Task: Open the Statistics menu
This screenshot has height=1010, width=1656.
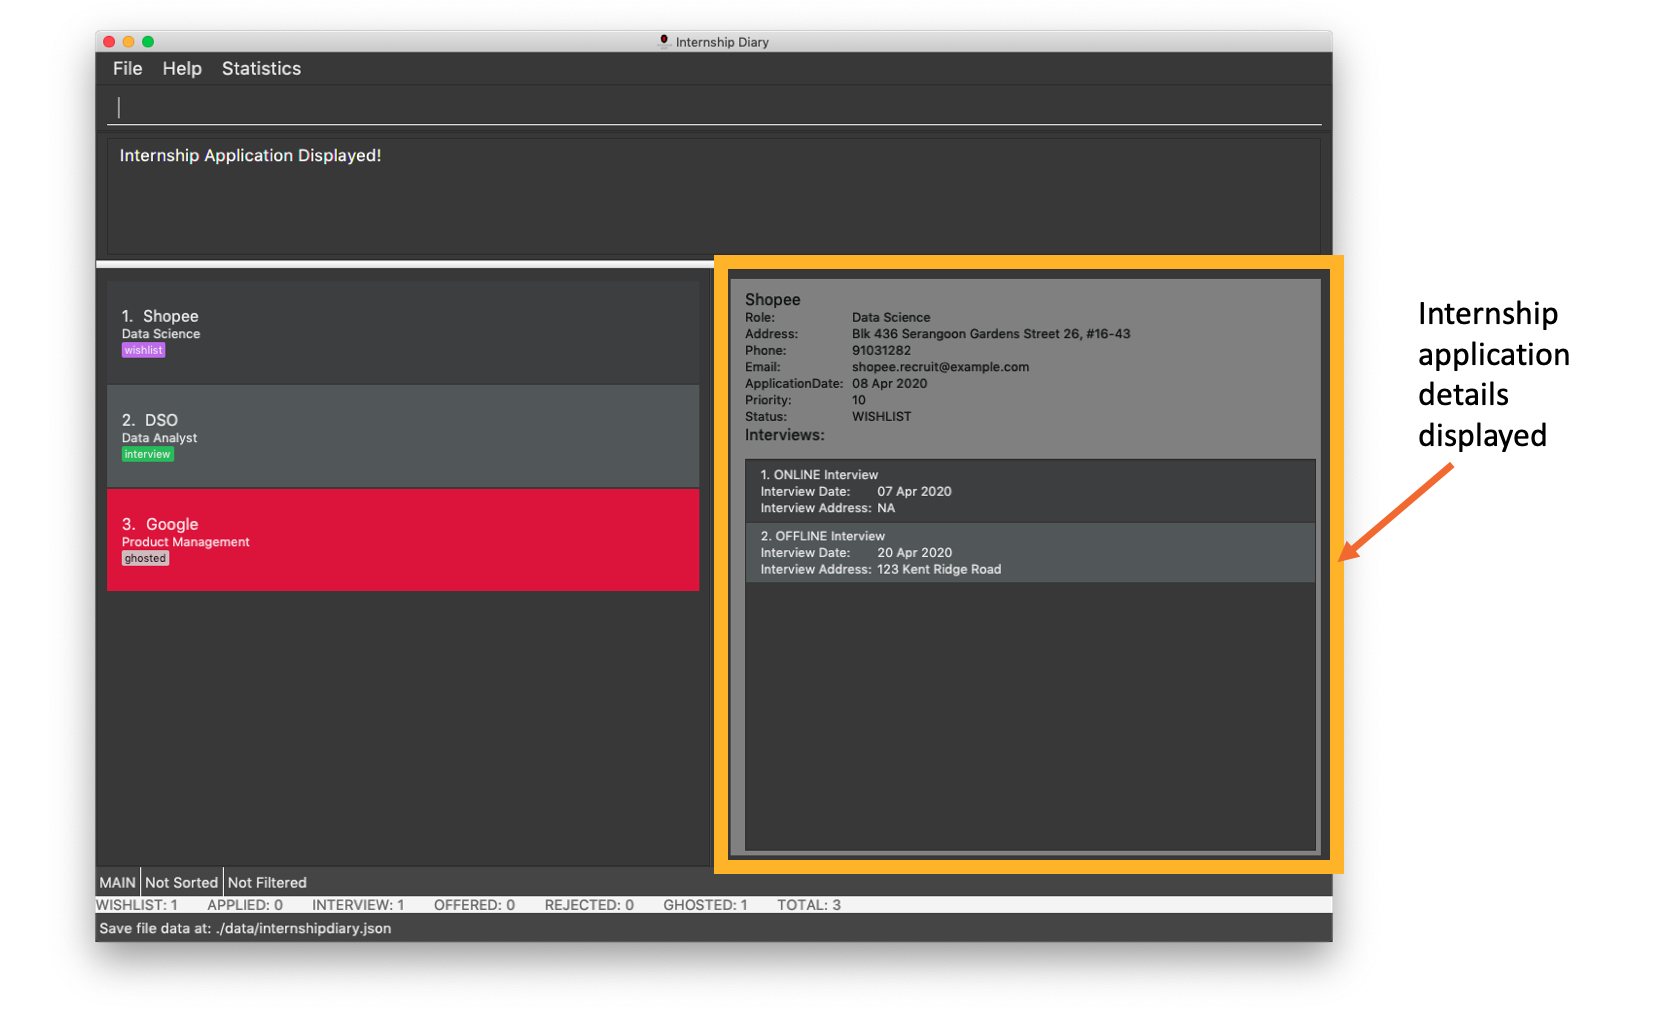Action: coord(261,69)
